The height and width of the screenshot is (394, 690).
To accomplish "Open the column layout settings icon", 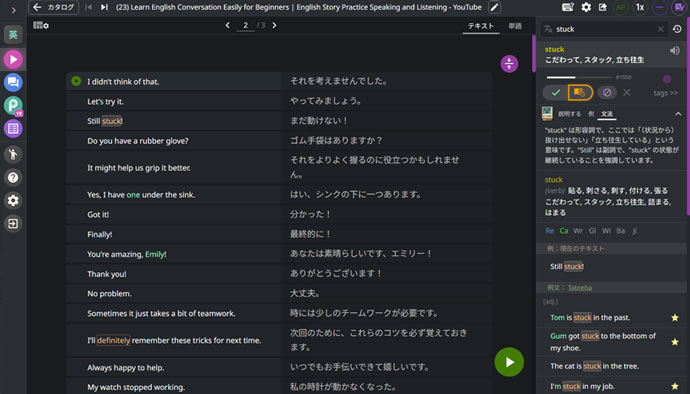I will [41, 26].
